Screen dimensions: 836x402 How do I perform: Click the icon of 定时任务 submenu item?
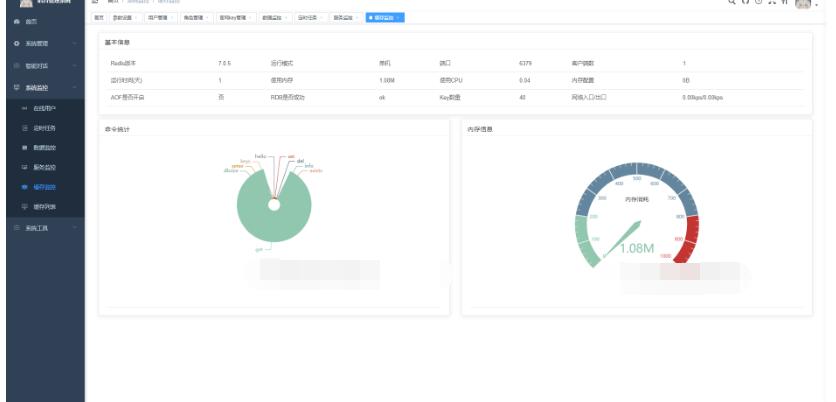coord(24,128)
